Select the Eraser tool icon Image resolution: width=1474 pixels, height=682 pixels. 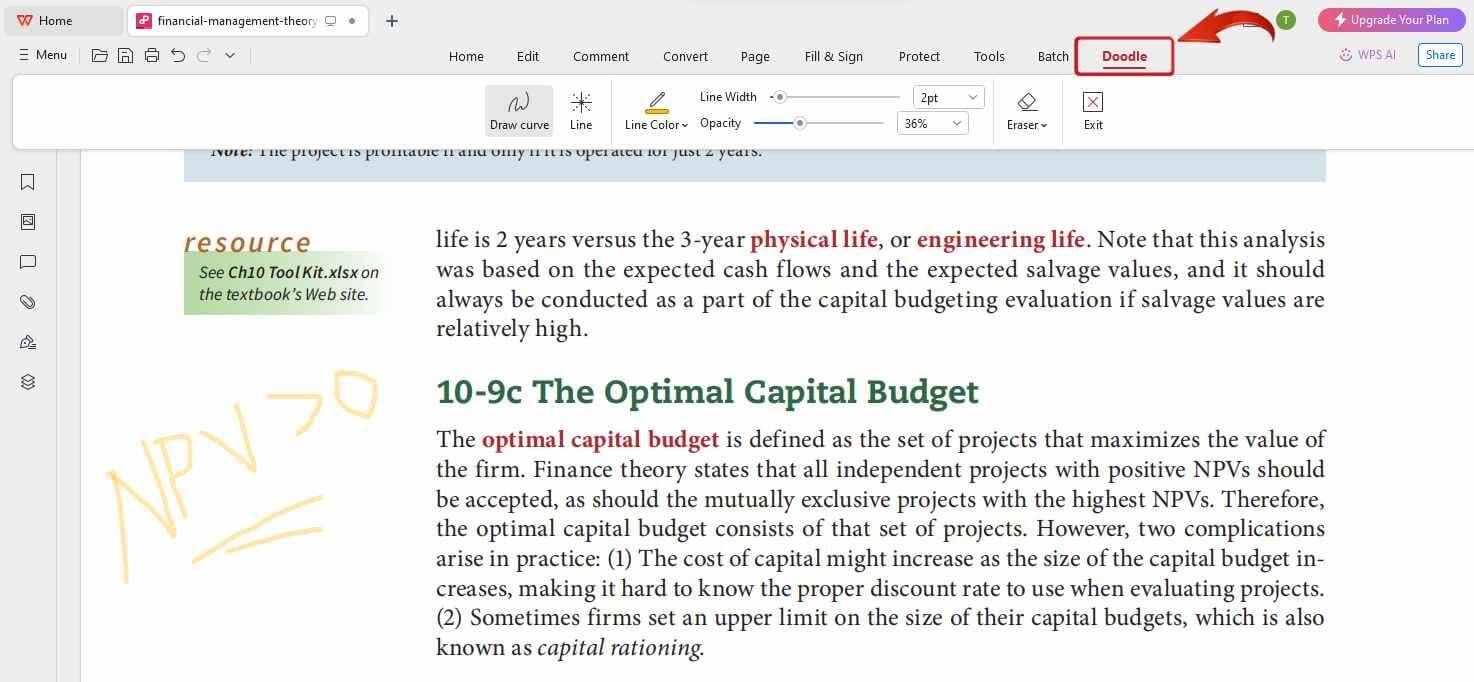coord(1027,102)
